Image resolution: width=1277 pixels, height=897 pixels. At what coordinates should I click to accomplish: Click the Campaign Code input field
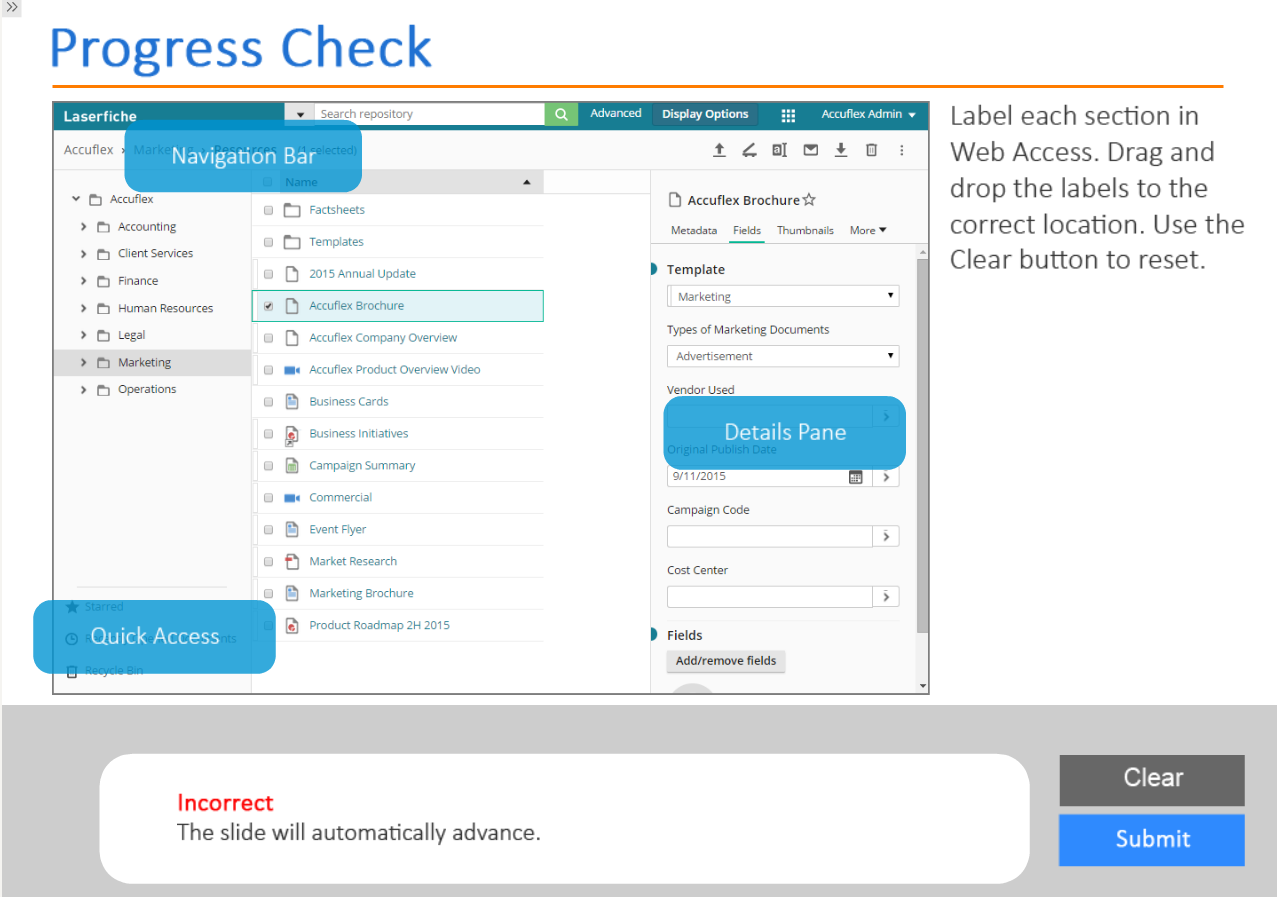coord(770,537)
